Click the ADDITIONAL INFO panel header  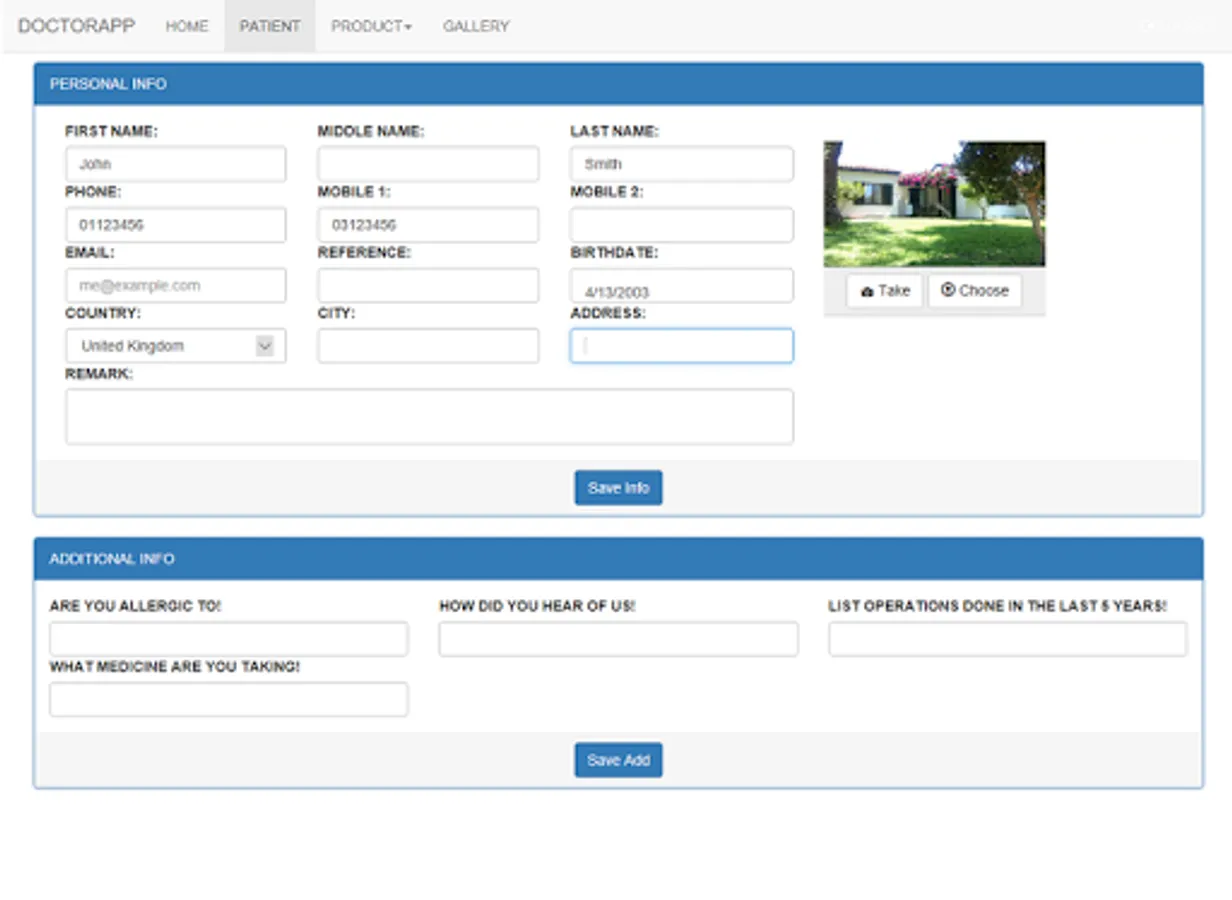(x=618, y=559)
